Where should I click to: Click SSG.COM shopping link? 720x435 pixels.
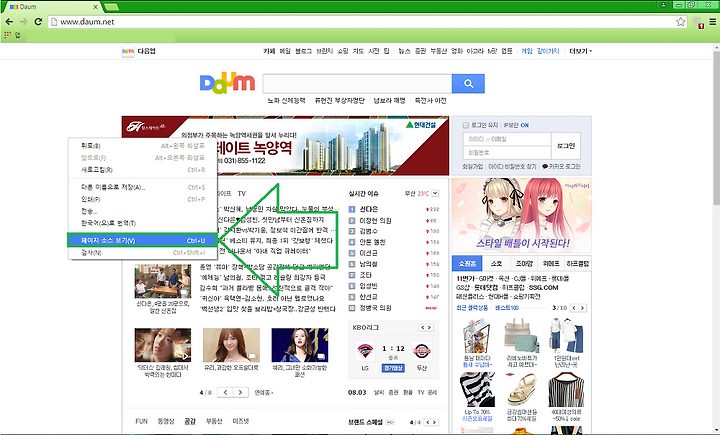[x=544, y=288]
